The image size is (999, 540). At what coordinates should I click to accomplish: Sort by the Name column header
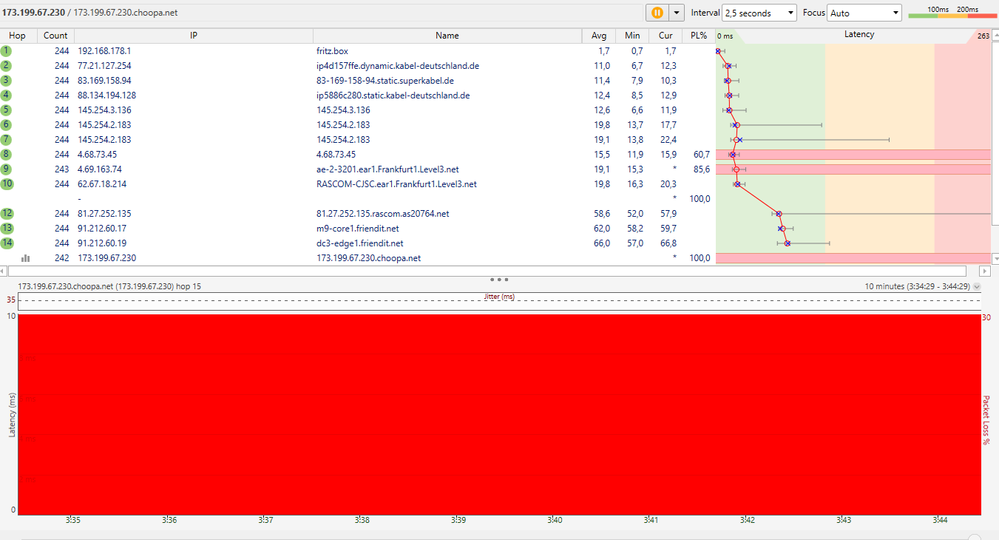[x=447, y=36]
